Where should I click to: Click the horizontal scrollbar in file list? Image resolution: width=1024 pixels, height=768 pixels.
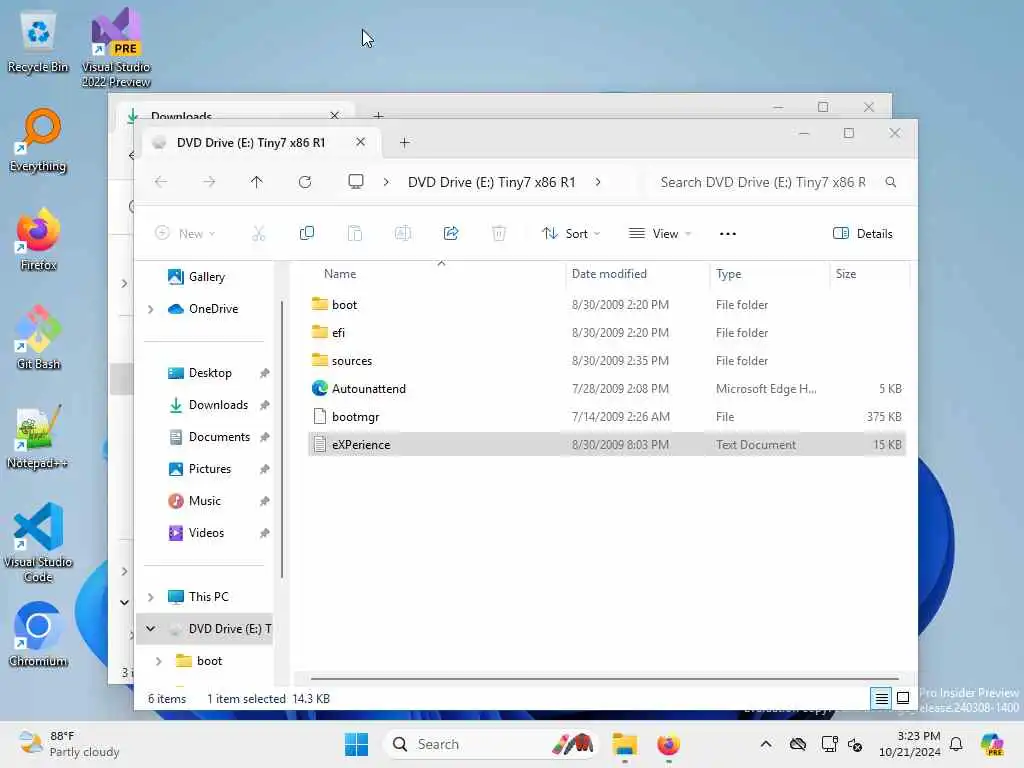[x=604, y=679]
